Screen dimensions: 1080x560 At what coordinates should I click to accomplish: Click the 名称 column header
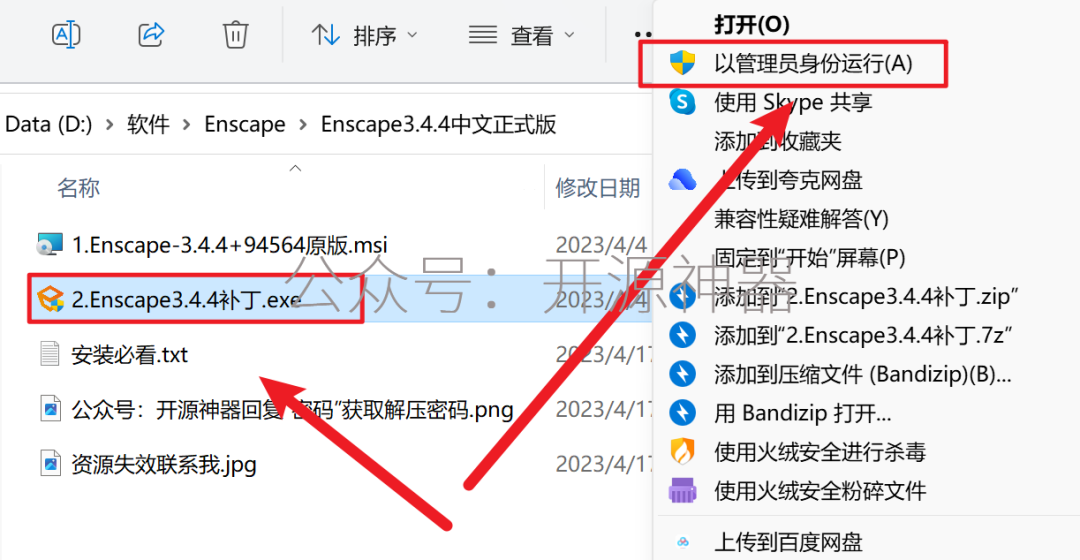tap(78, 187)
